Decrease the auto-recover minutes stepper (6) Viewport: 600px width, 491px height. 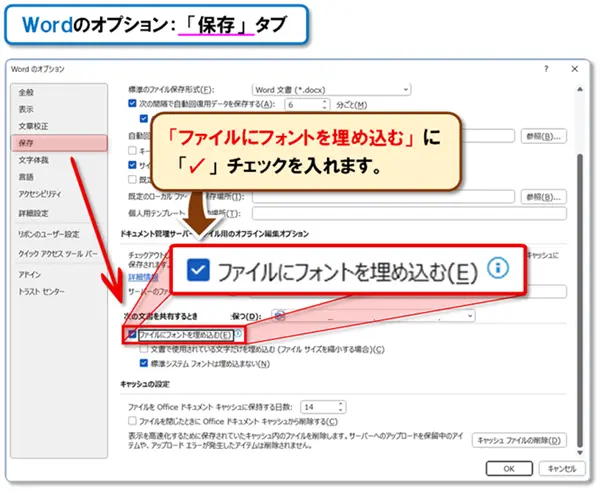325,108
